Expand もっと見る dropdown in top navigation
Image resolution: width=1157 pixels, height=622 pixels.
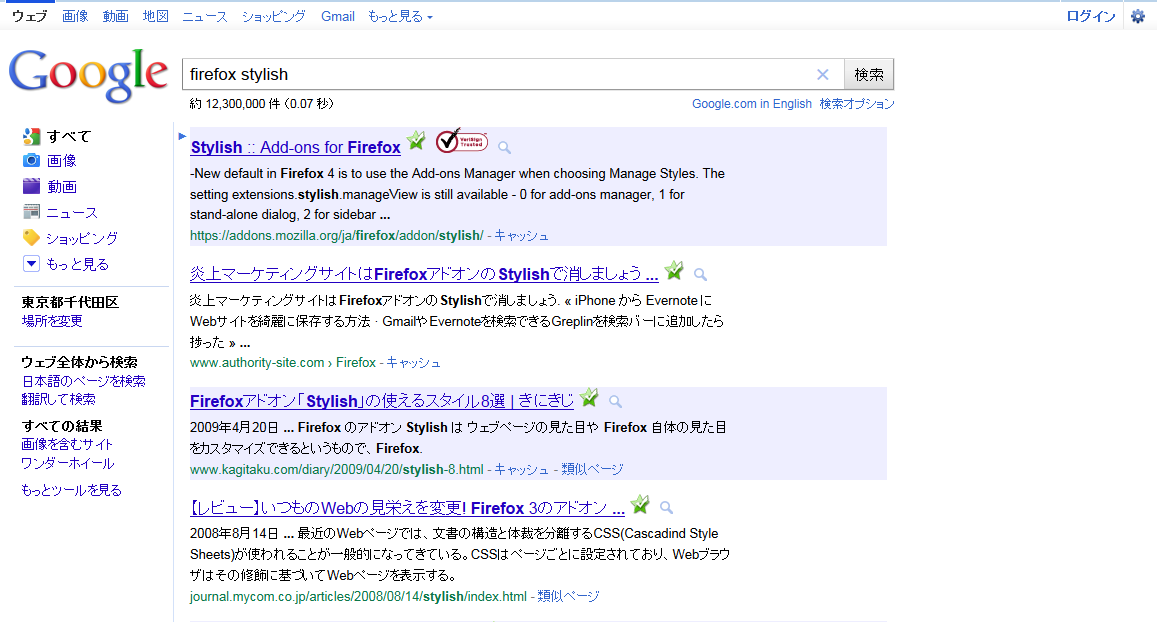click(x=400, y=16)
